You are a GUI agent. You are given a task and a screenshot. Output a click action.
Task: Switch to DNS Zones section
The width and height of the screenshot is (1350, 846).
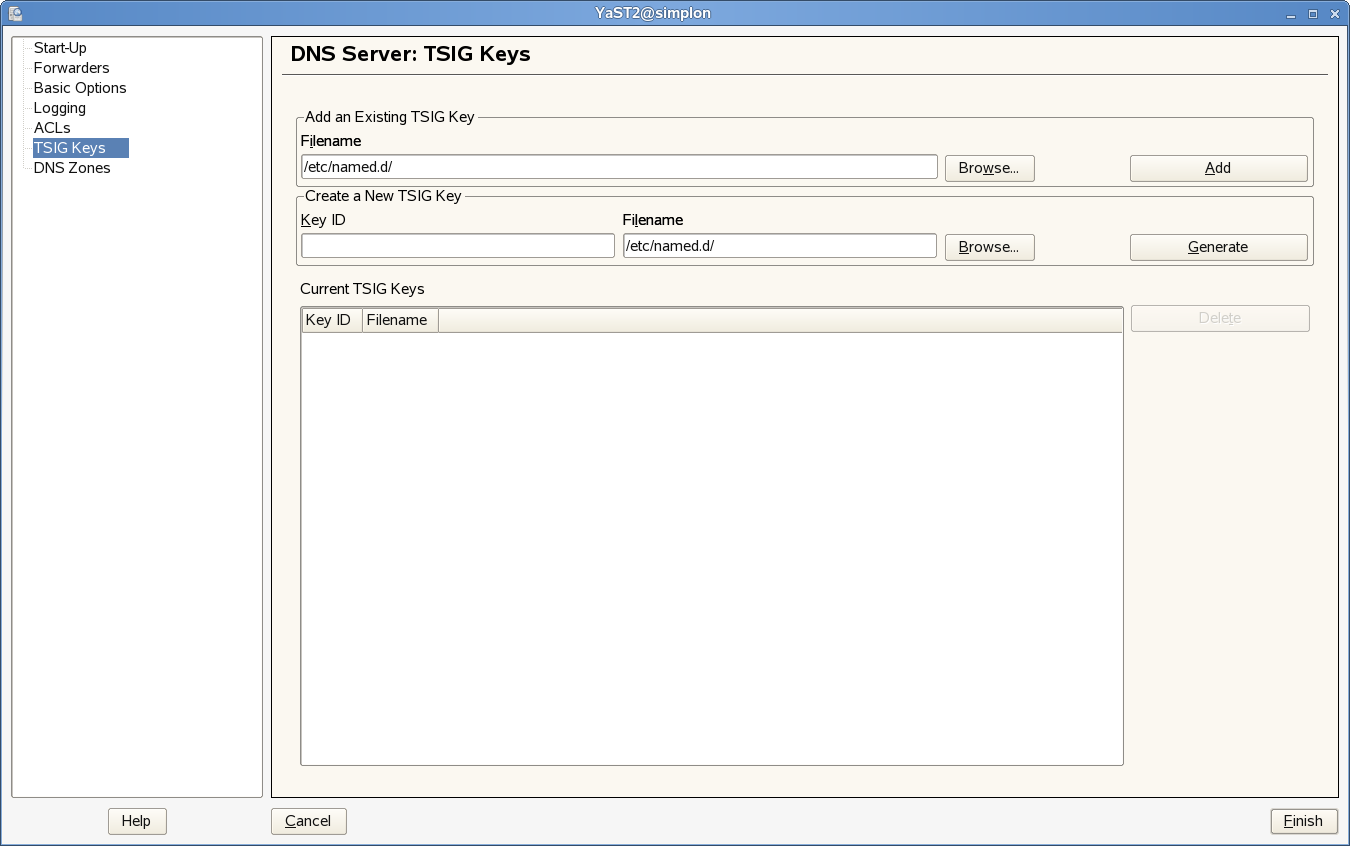click(x=72, y=168)
